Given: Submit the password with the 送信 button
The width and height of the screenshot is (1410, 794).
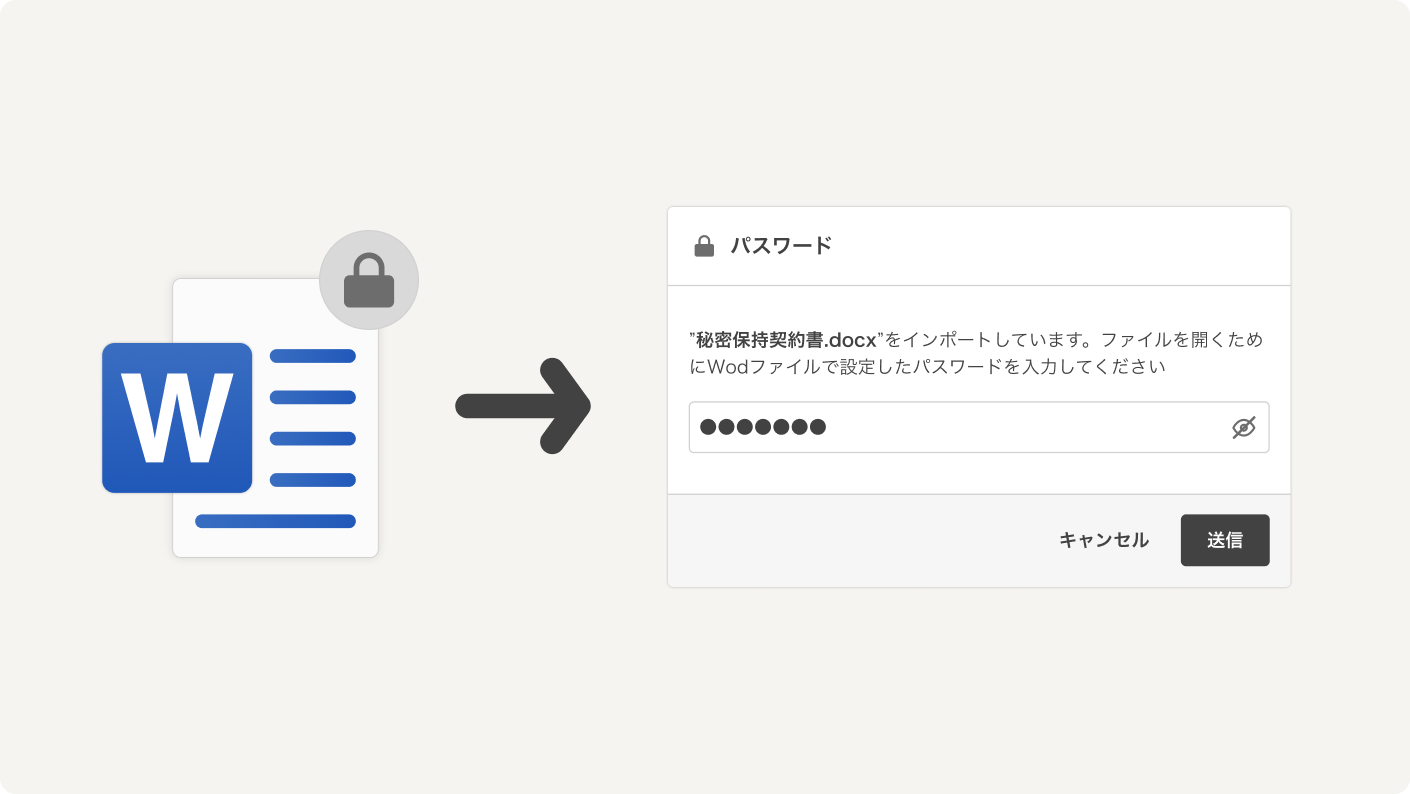Looking at the screenshot, I should pyautogui.click(x=1225, y=540).
